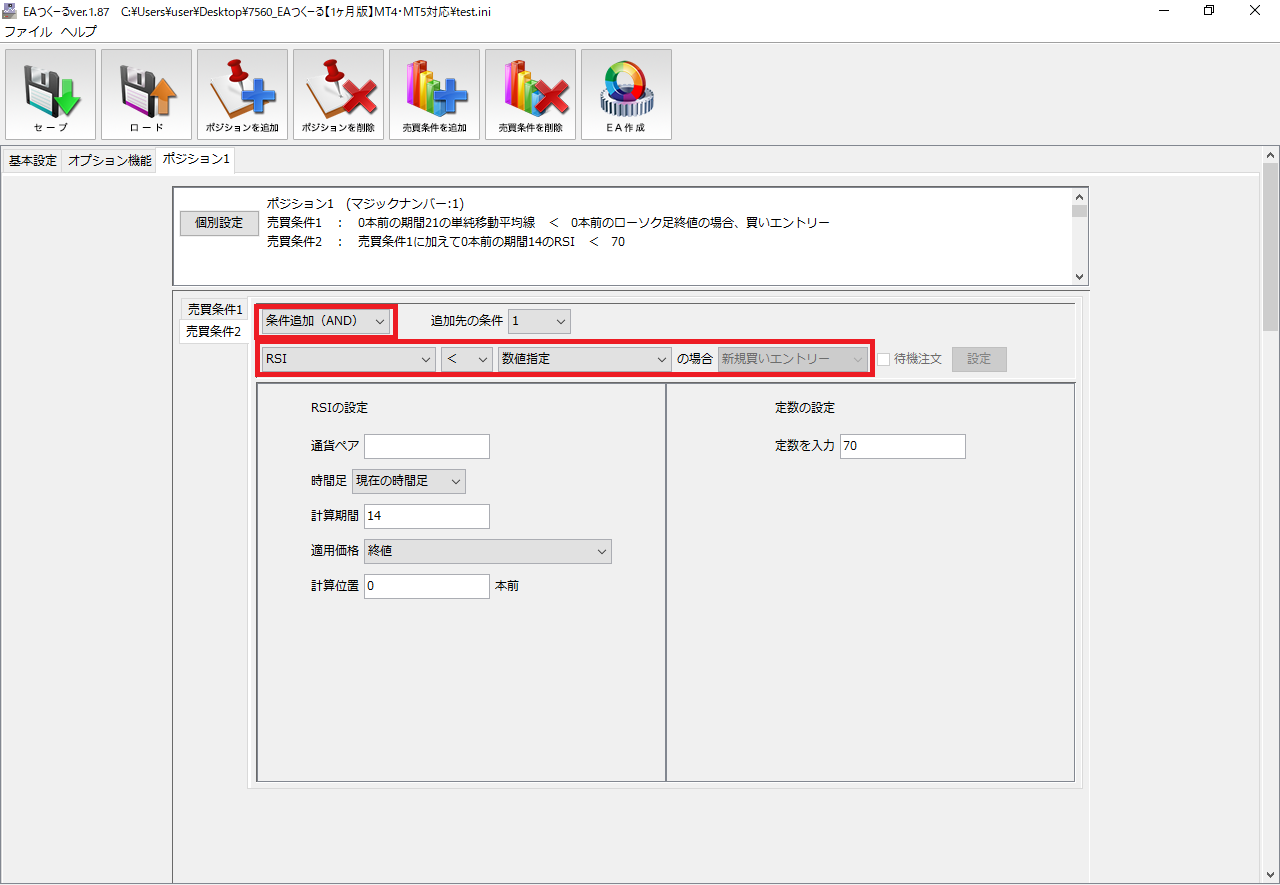This screenshot has width=1280, height=885.
Task: Add trade condition via 売買条件を追加 icon
Action: [434, 94]
